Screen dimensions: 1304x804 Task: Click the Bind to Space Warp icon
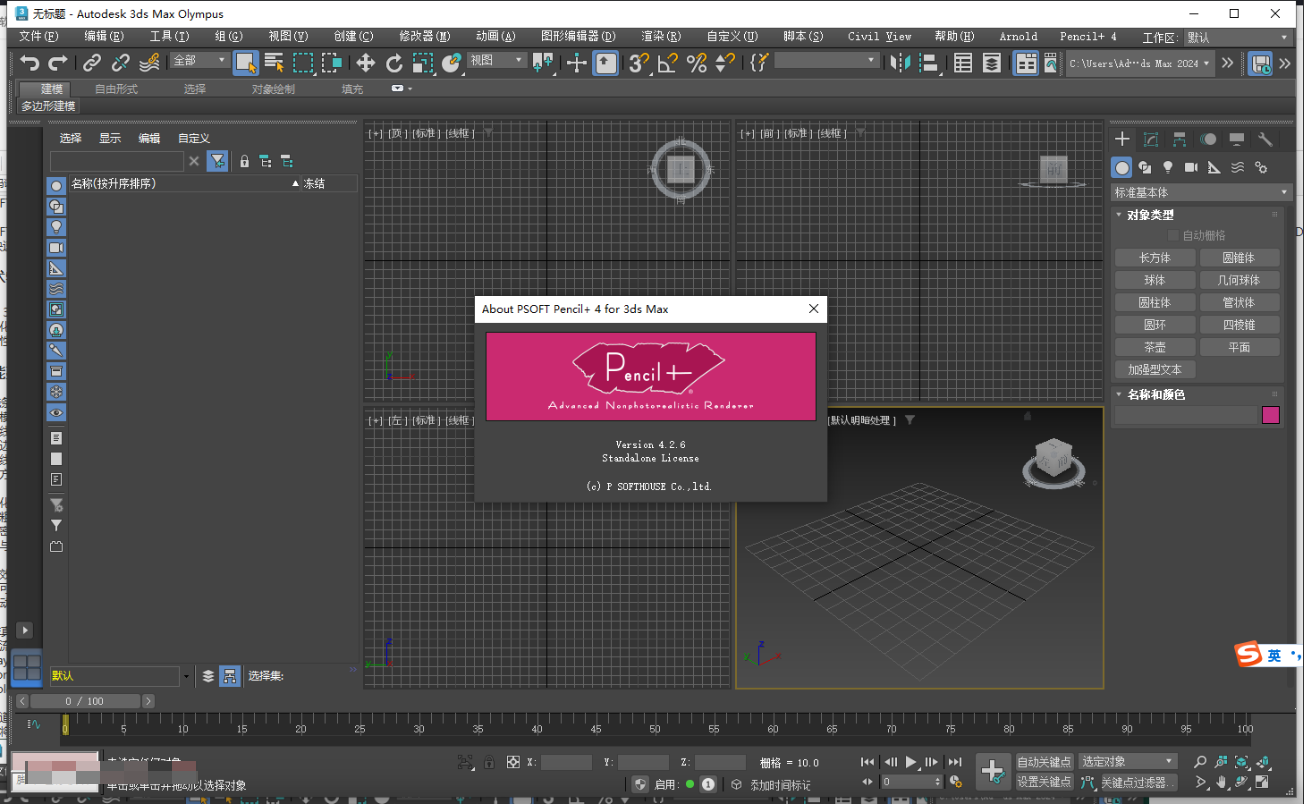click(x=149, y=63)
